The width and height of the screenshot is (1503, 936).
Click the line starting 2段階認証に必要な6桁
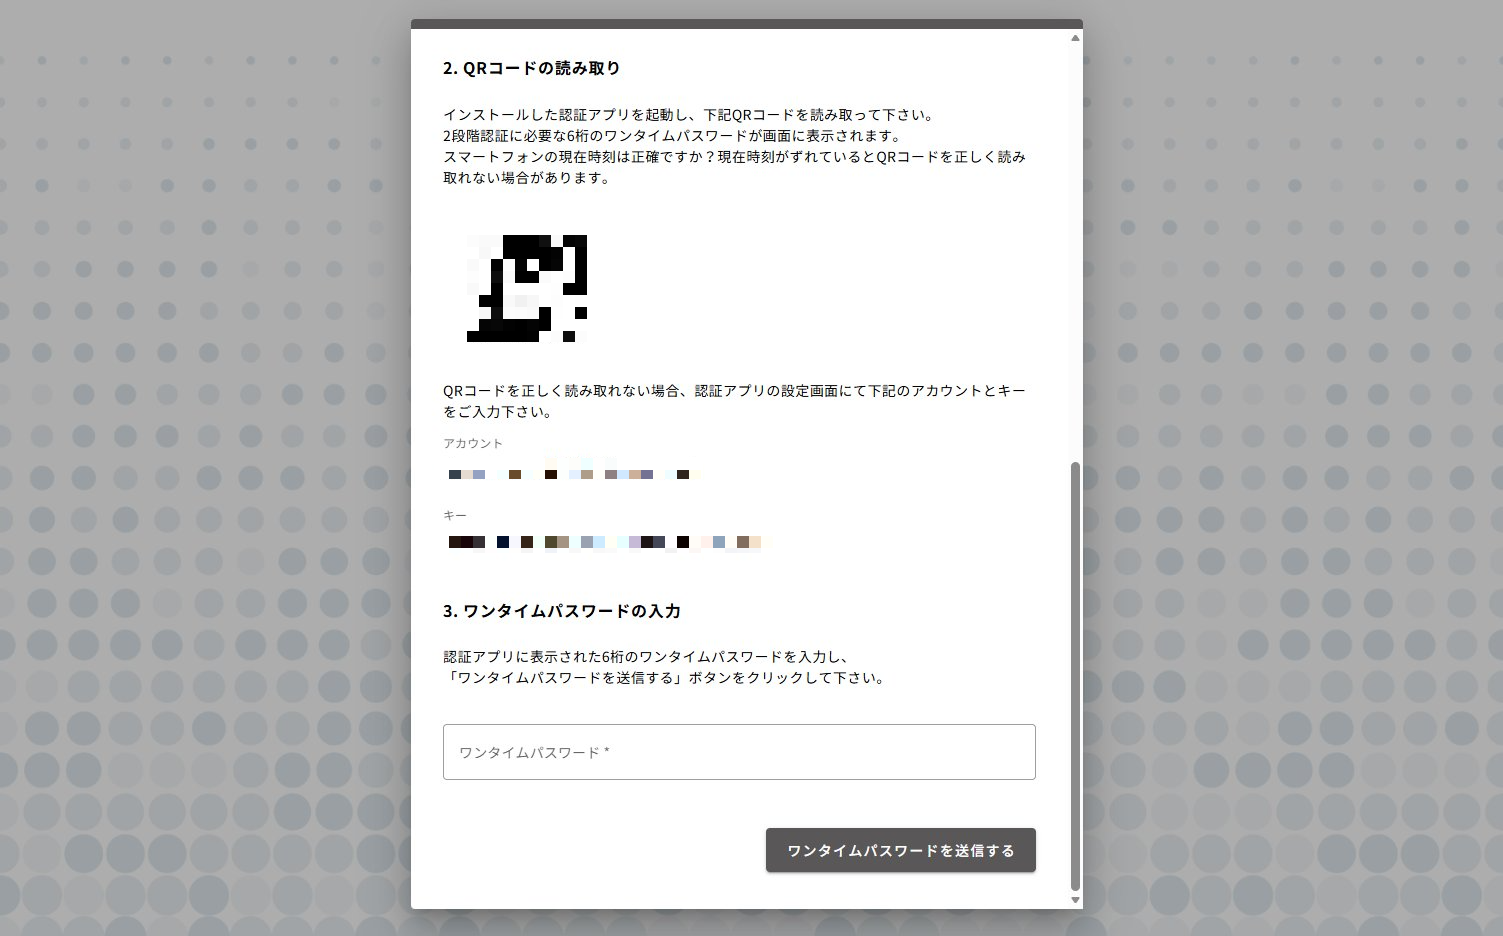coord(672,136)
